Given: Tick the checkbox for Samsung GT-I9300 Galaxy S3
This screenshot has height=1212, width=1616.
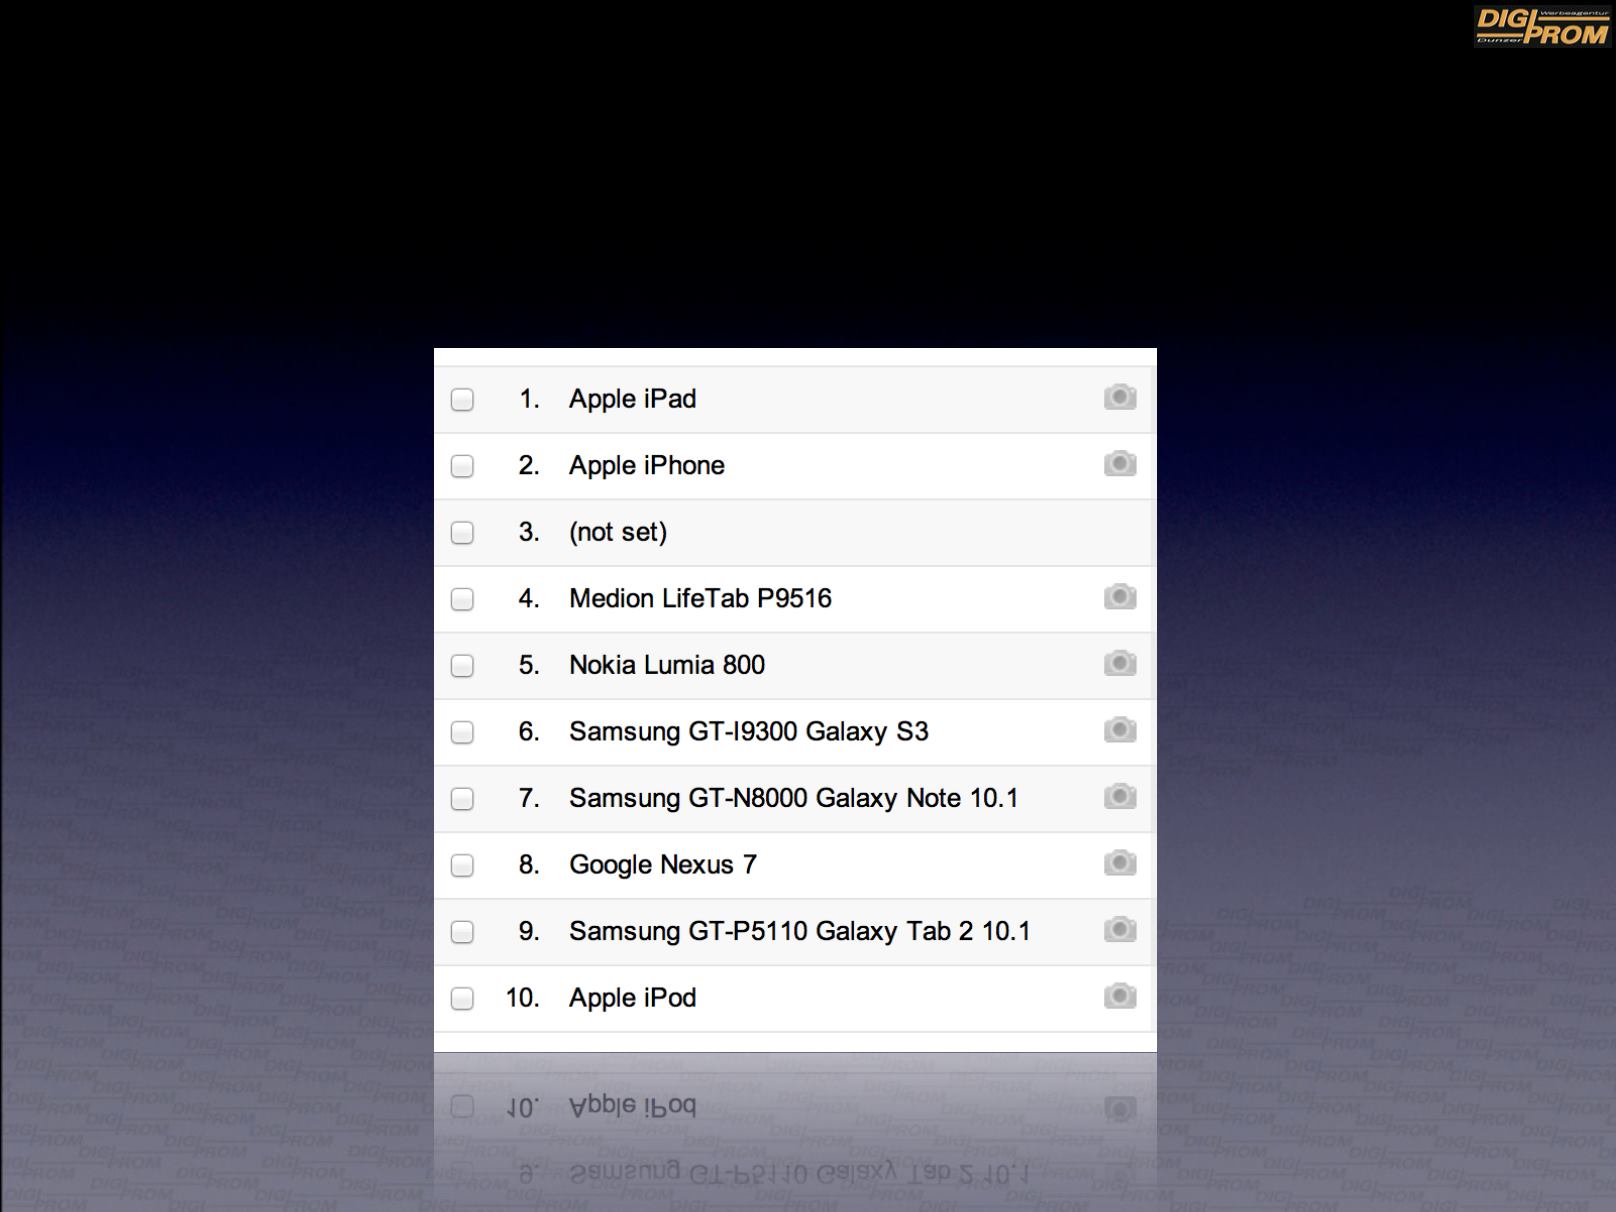Looking at the screenshot, I should 462,732.
